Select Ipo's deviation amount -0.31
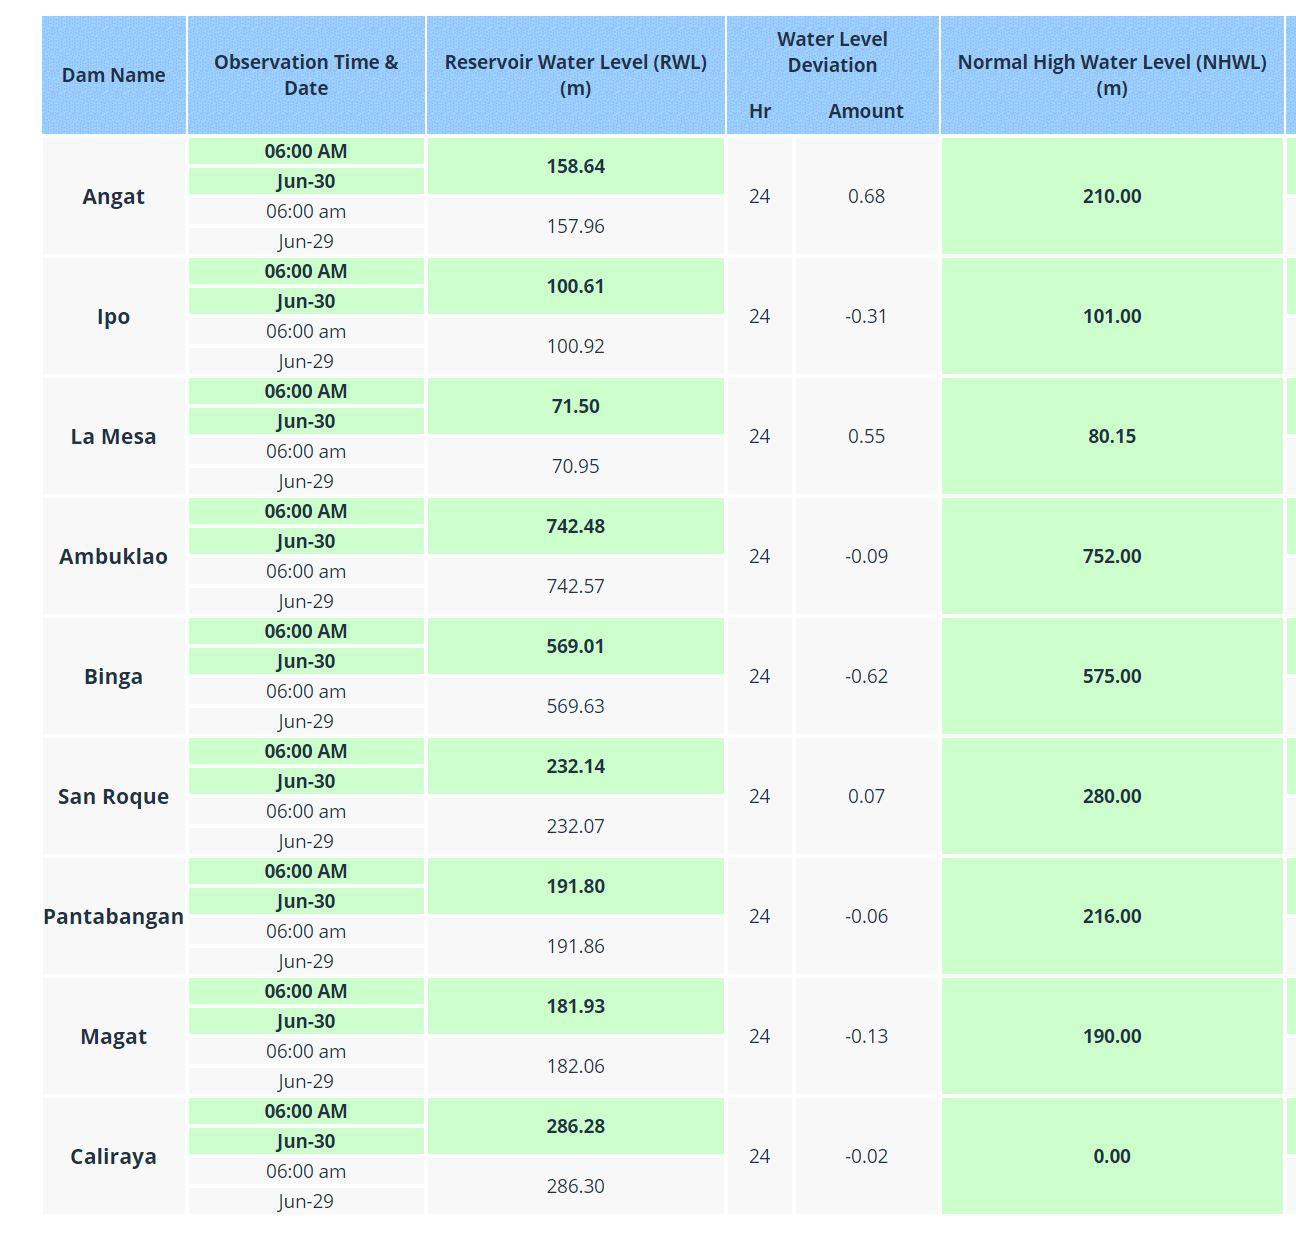Image resolution: width=1296 pixels, height=1238 pixels. click(x=866, y=316)
